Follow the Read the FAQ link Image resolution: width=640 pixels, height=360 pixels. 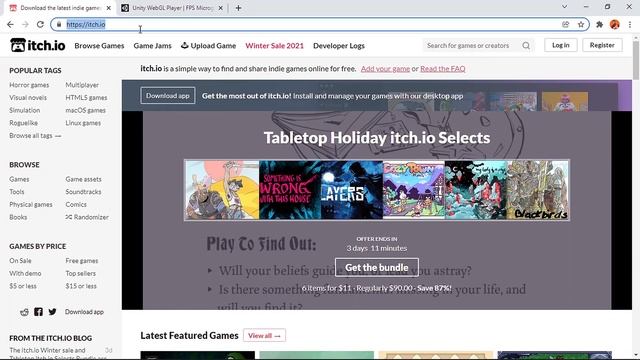443,69
